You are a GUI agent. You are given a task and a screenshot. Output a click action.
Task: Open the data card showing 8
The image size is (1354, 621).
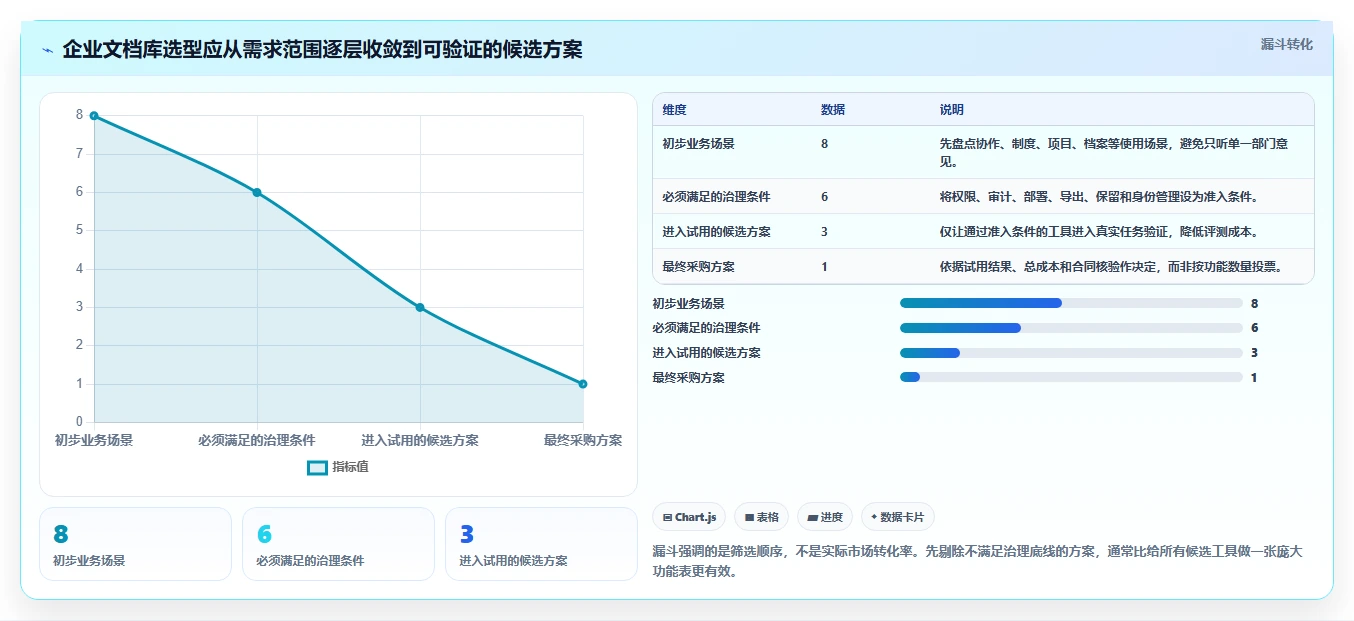pyautogui.click(x=135, y=544)
